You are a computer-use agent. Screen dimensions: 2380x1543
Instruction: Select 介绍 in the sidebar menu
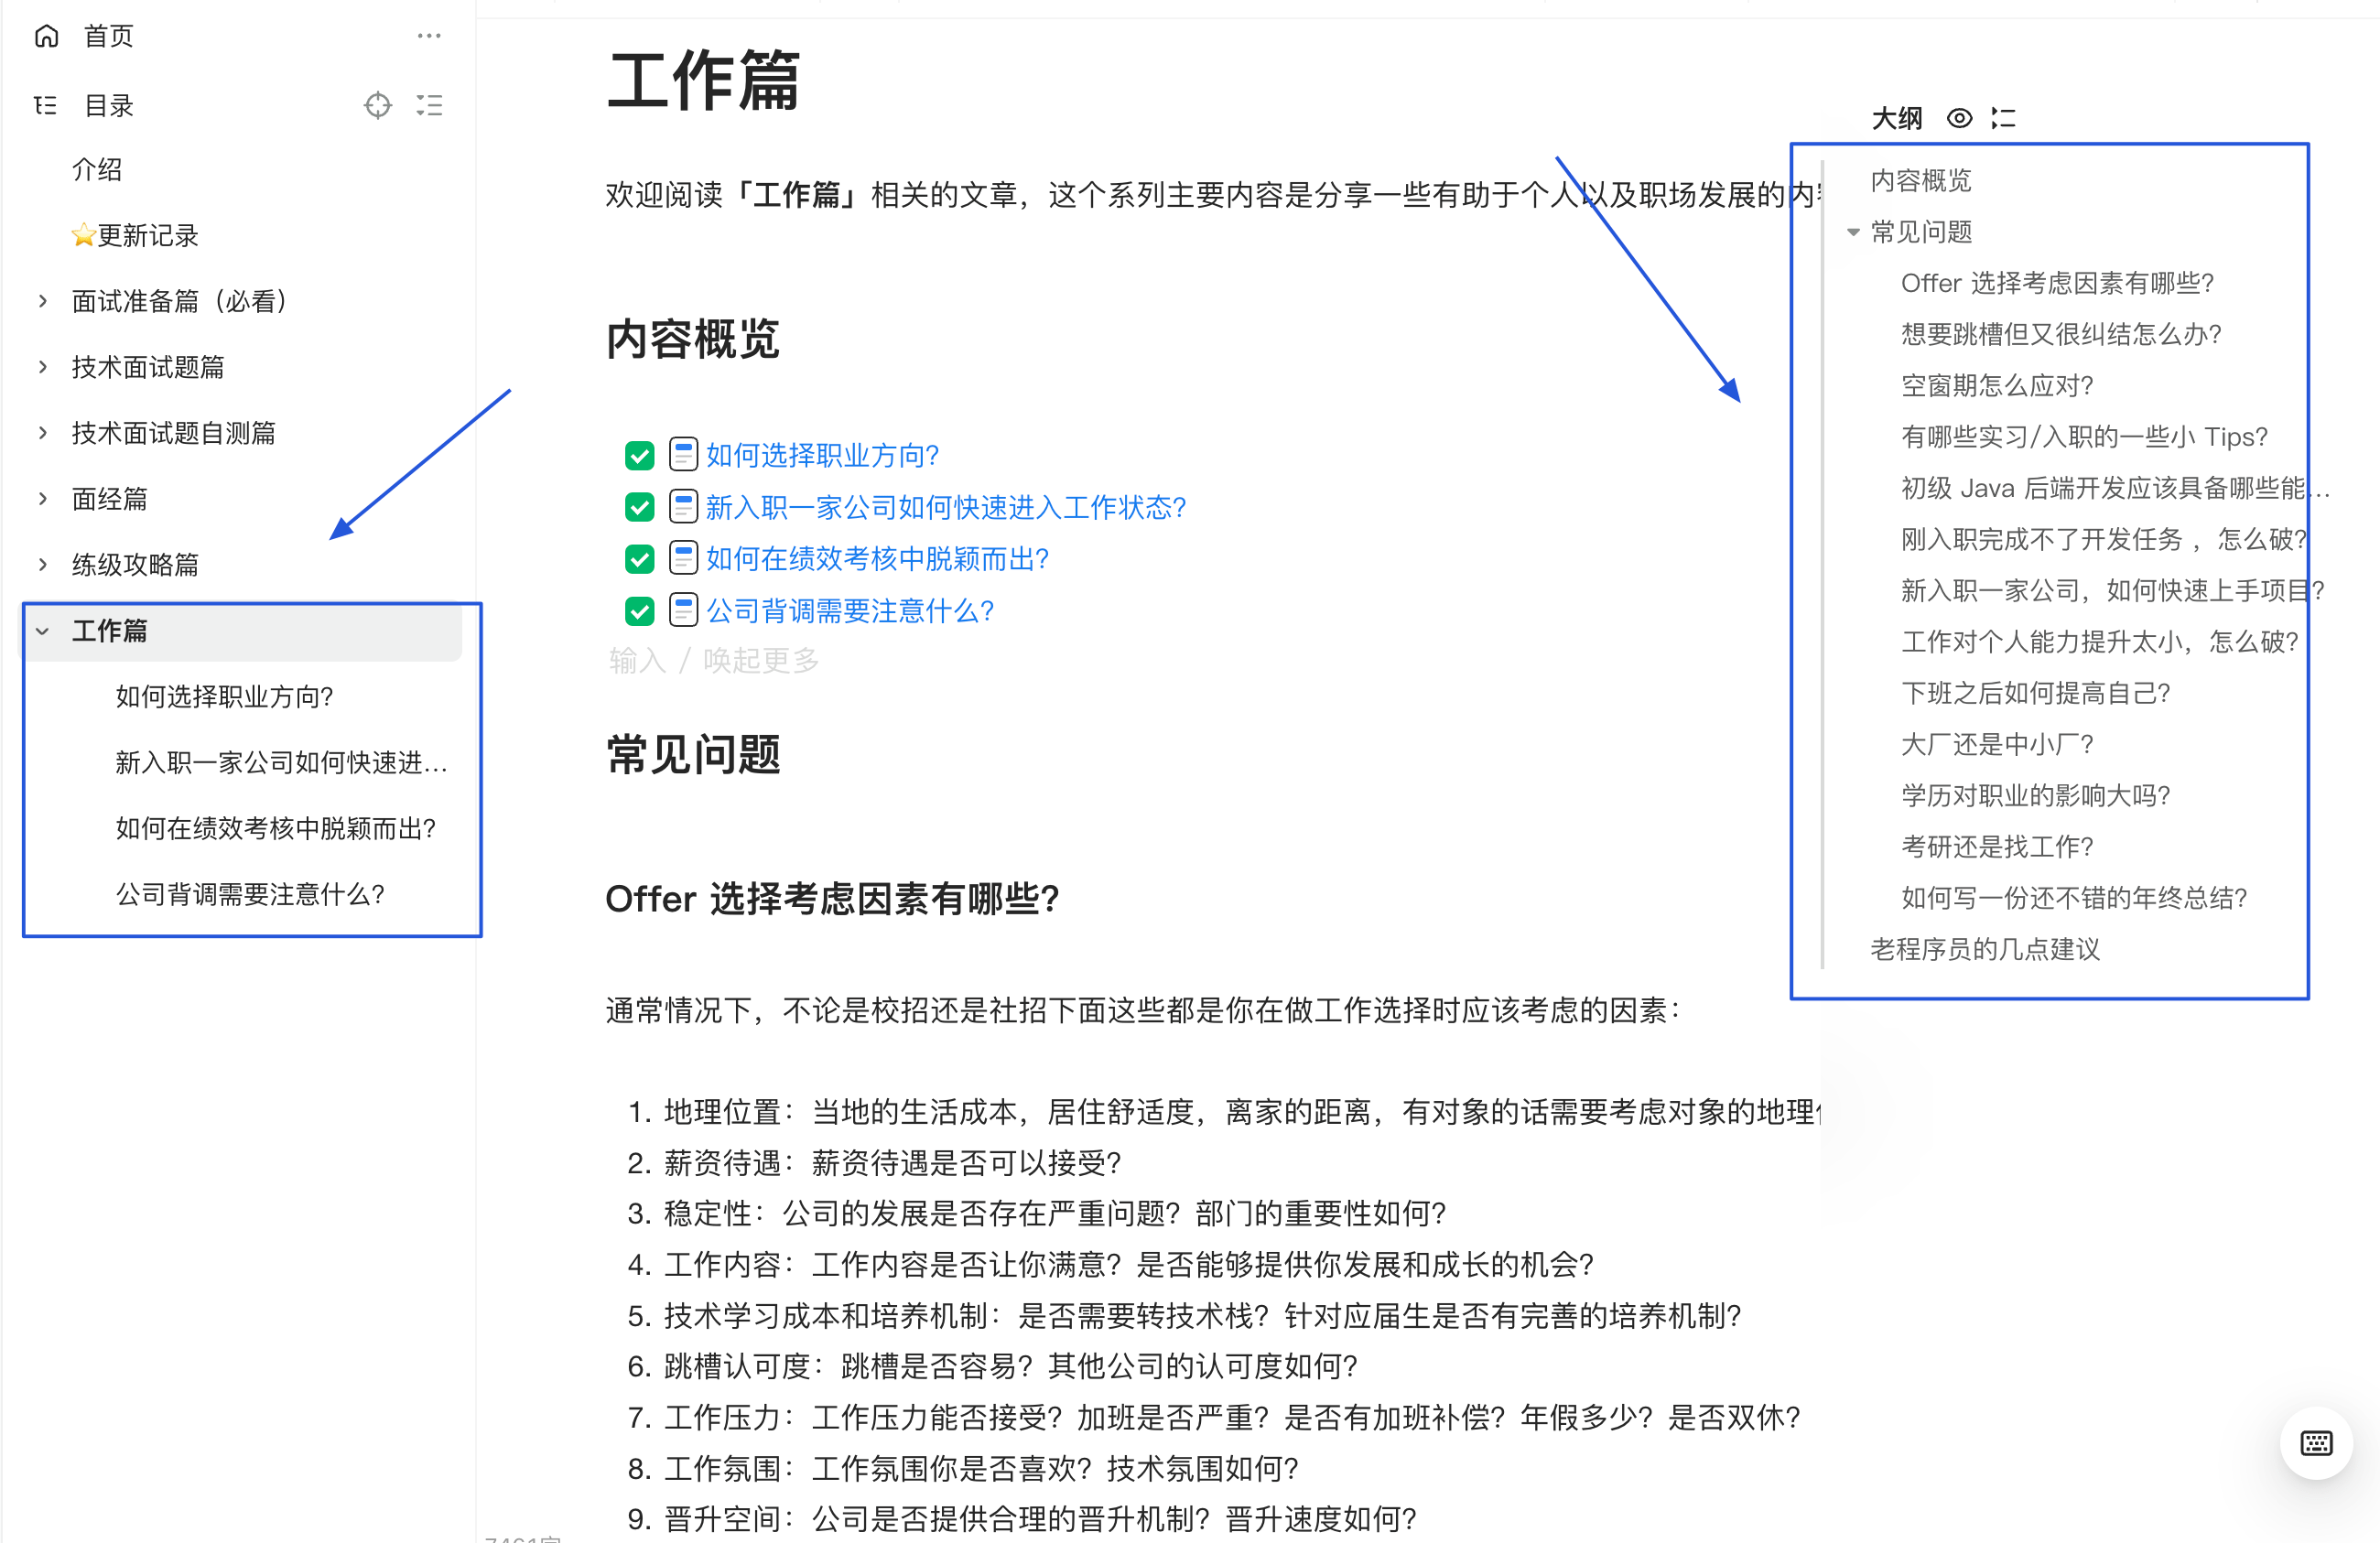(97, 169)
